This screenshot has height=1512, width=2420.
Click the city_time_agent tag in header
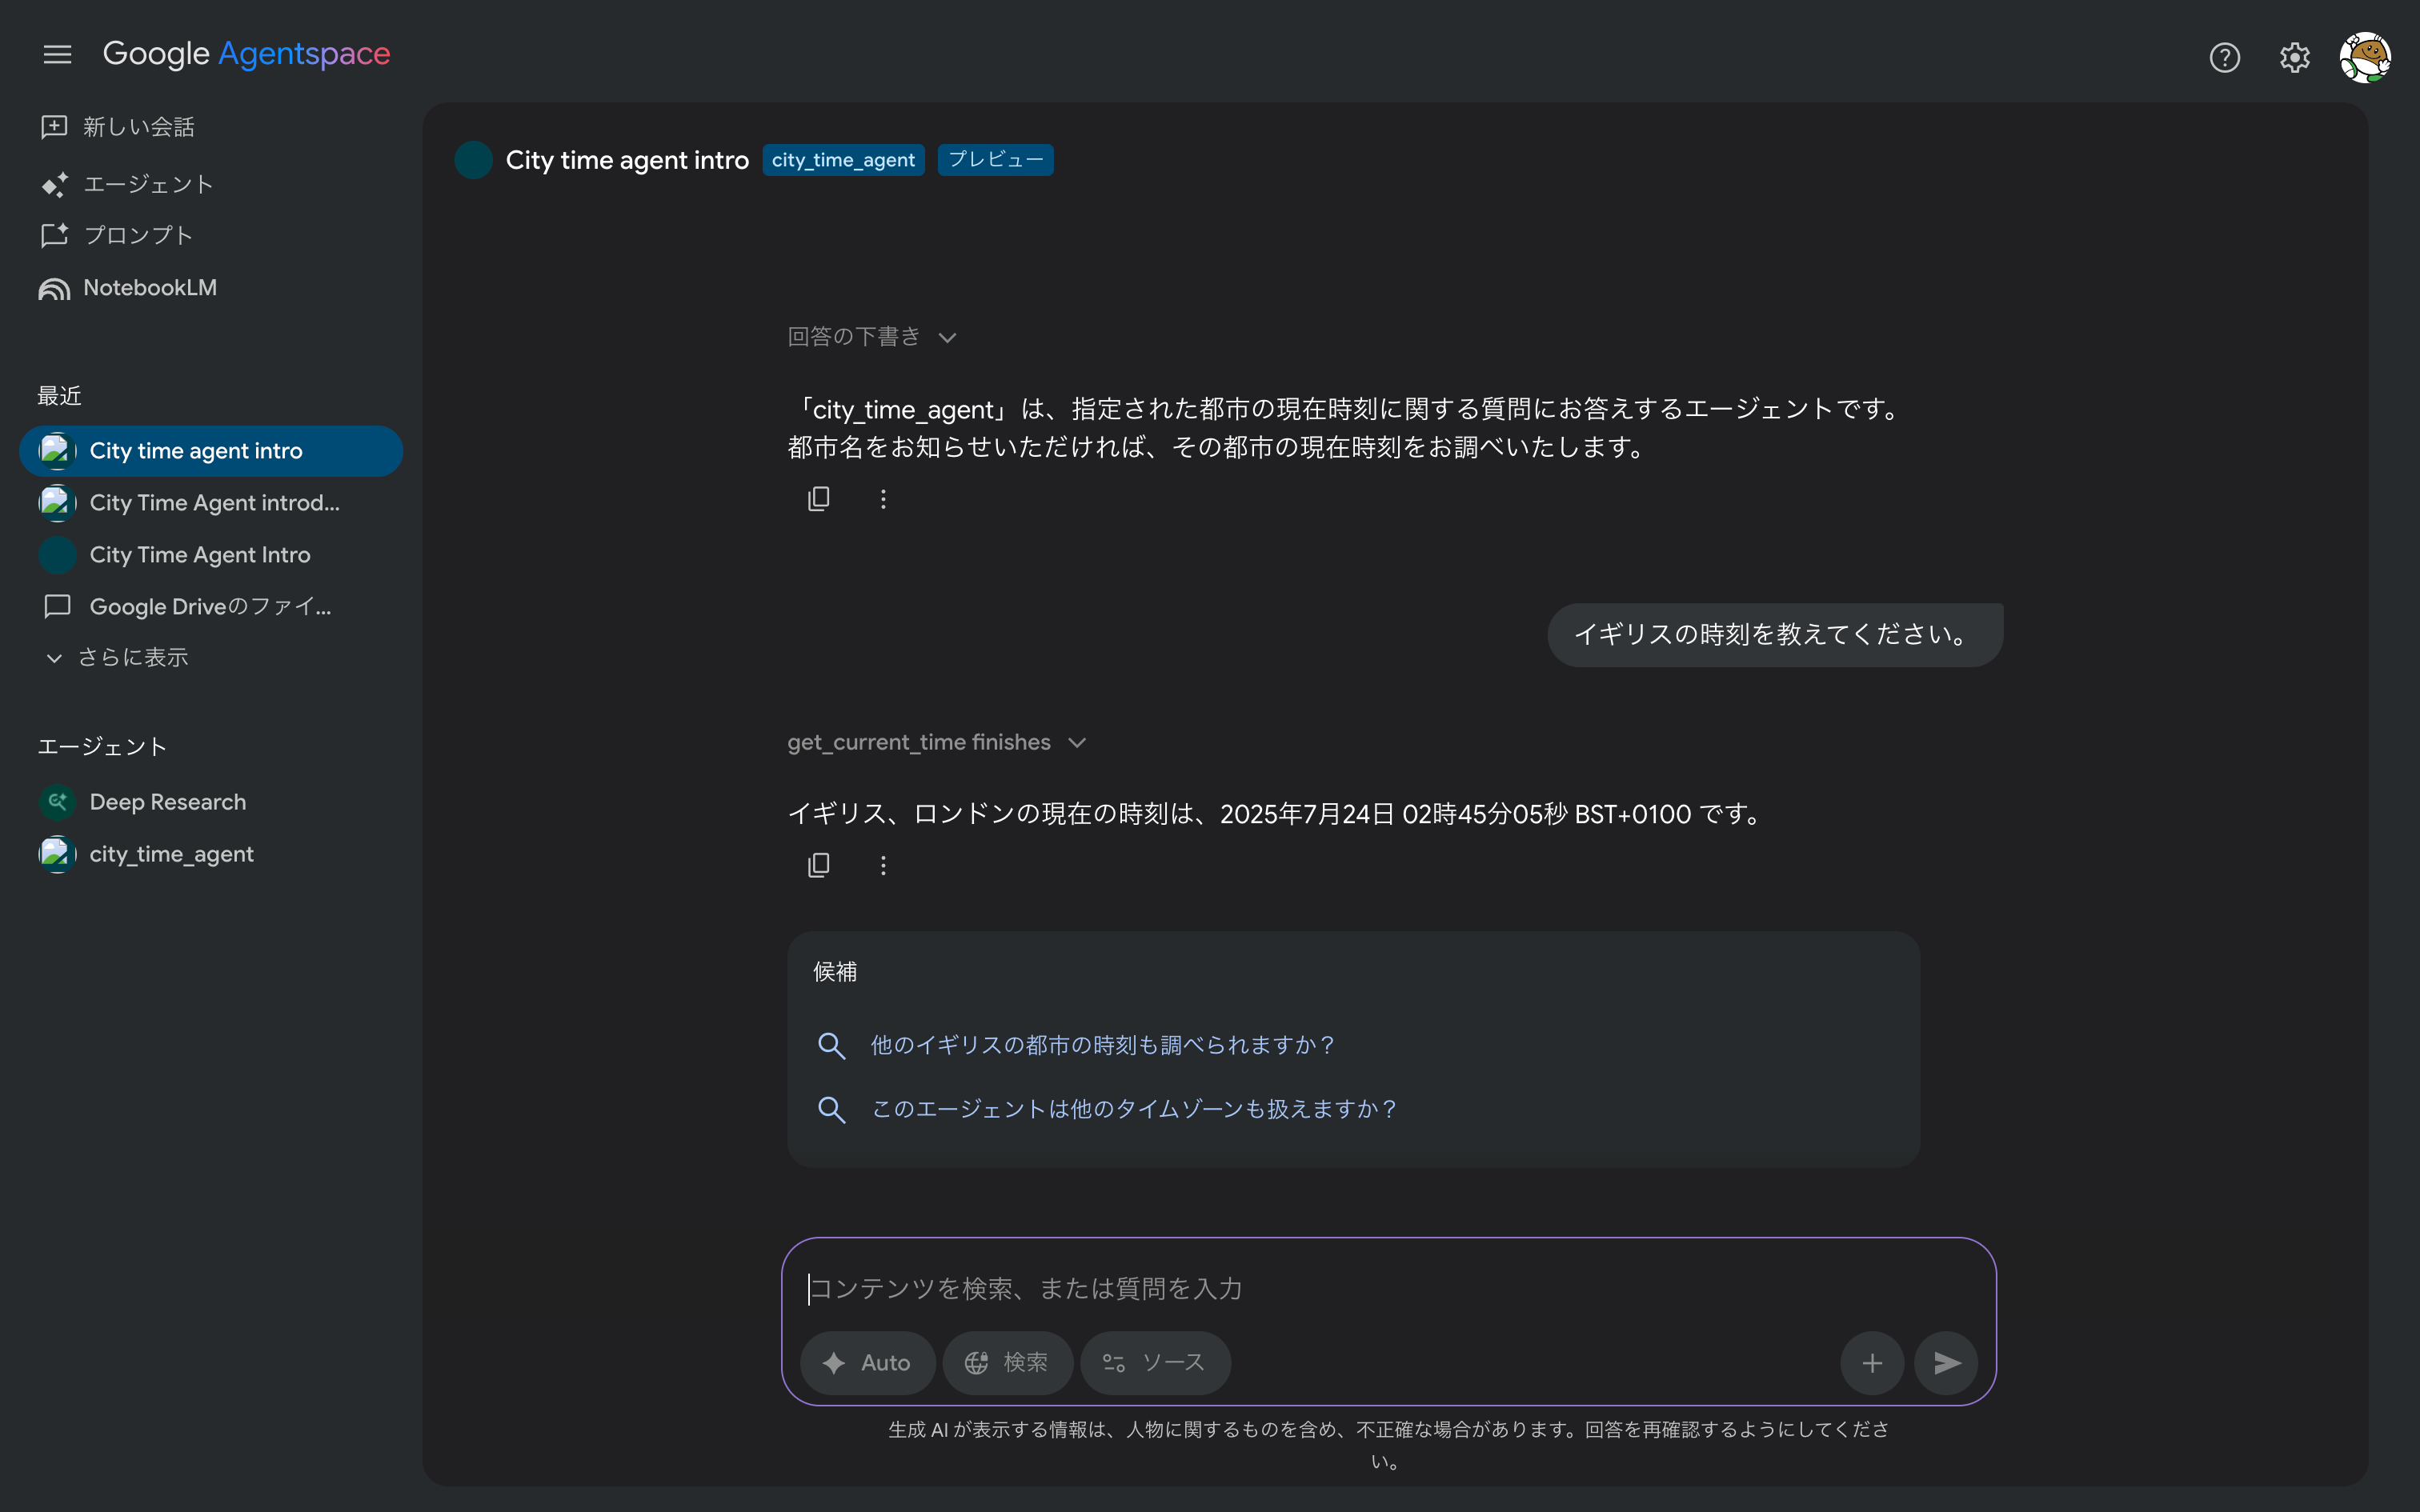click(843, 160)
